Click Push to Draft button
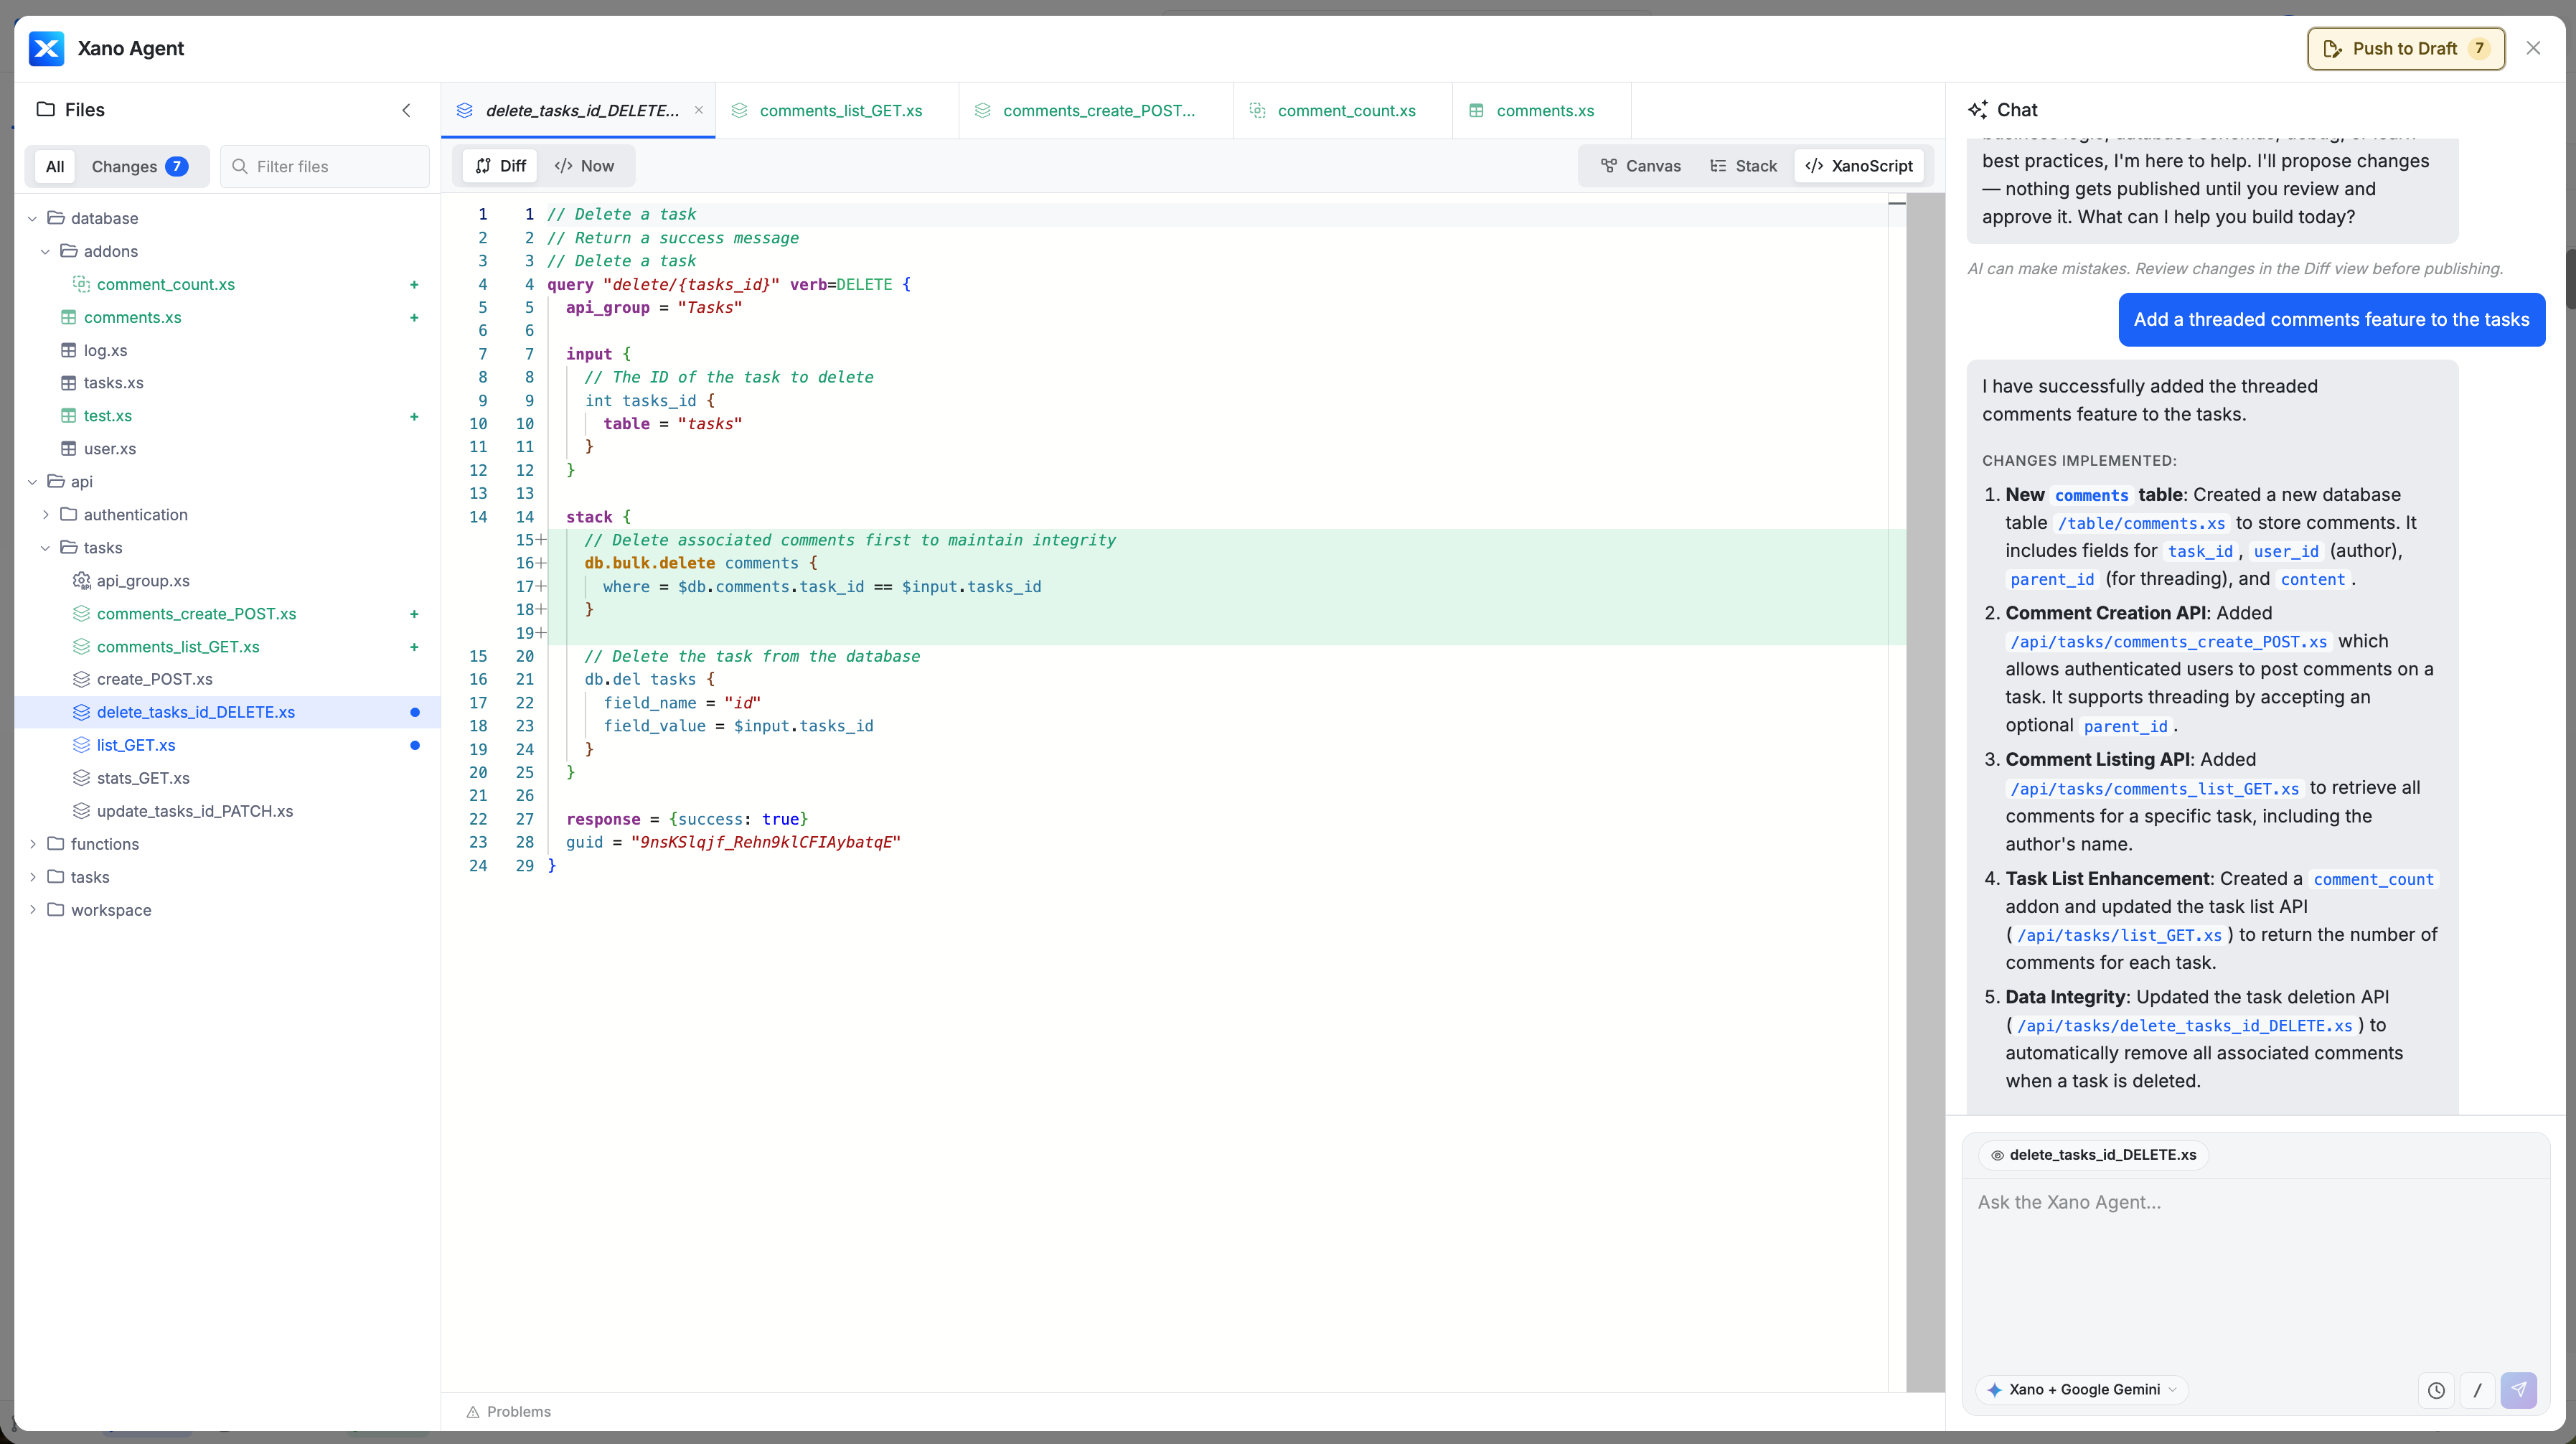 click(2406, 49)
